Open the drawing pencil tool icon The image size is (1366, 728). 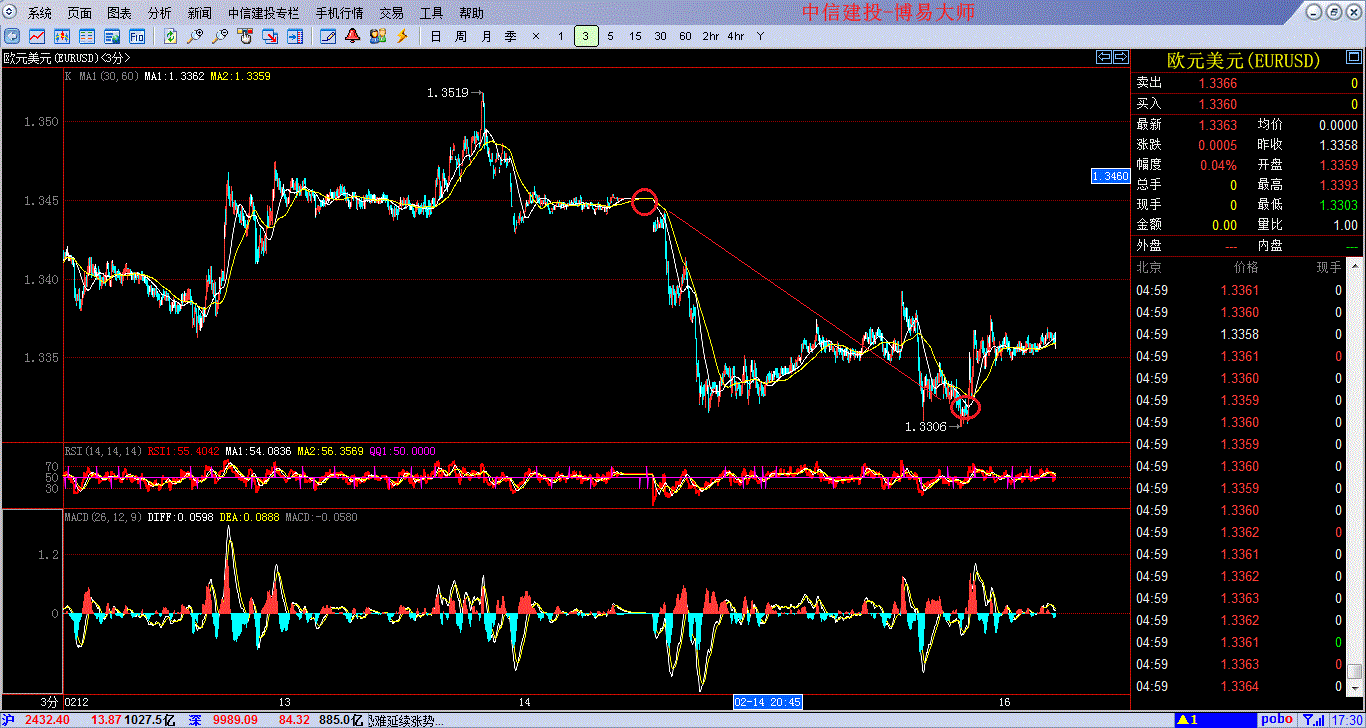pyautogui.click(x=328, y=36)
